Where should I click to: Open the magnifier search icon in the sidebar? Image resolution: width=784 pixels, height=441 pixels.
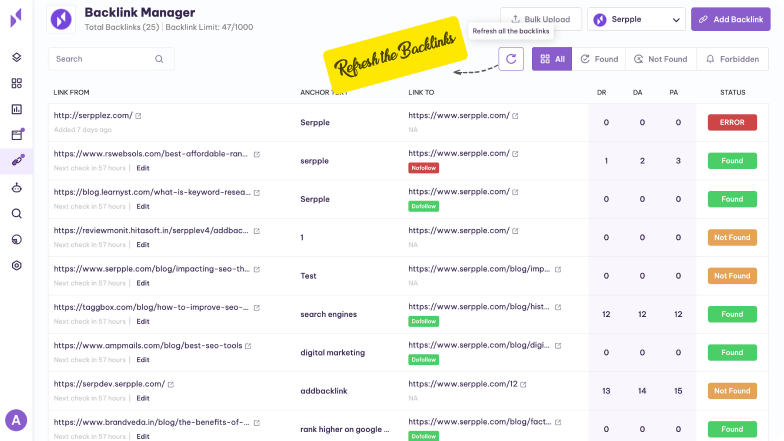click(x=16, y=214)
